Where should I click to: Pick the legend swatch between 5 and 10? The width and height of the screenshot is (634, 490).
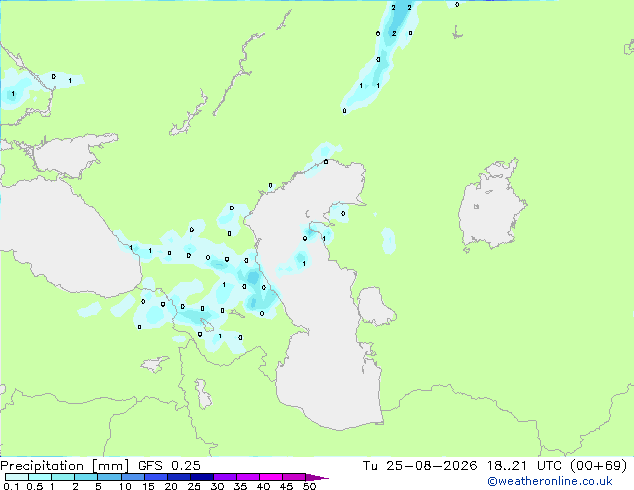109,477
